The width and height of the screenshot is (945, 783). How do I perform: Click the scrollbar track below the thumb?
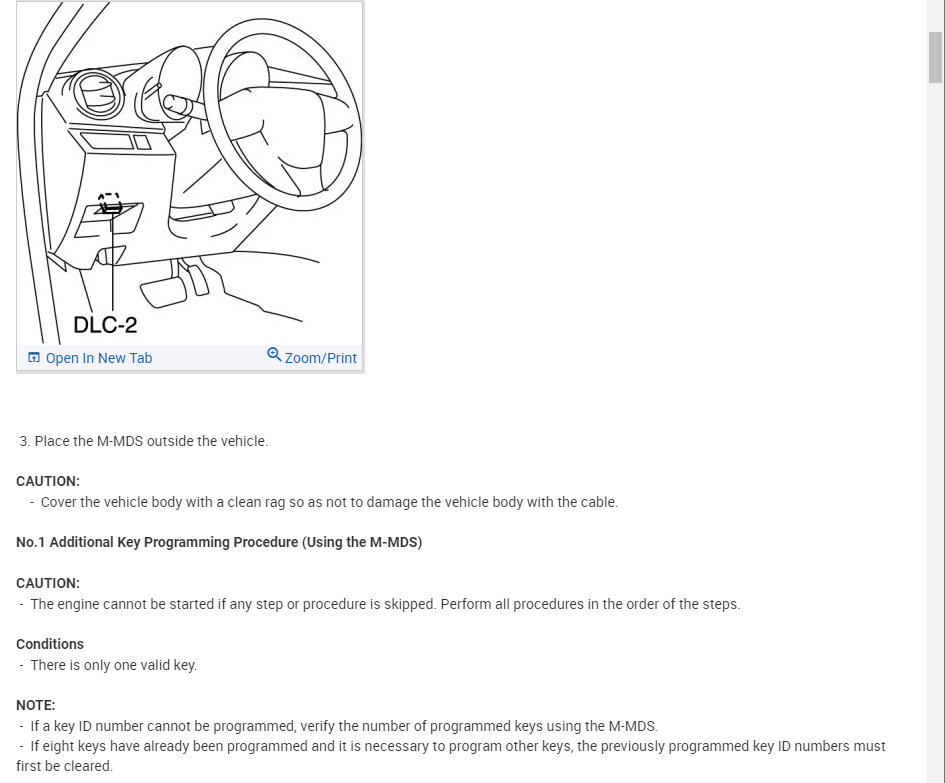935,422
